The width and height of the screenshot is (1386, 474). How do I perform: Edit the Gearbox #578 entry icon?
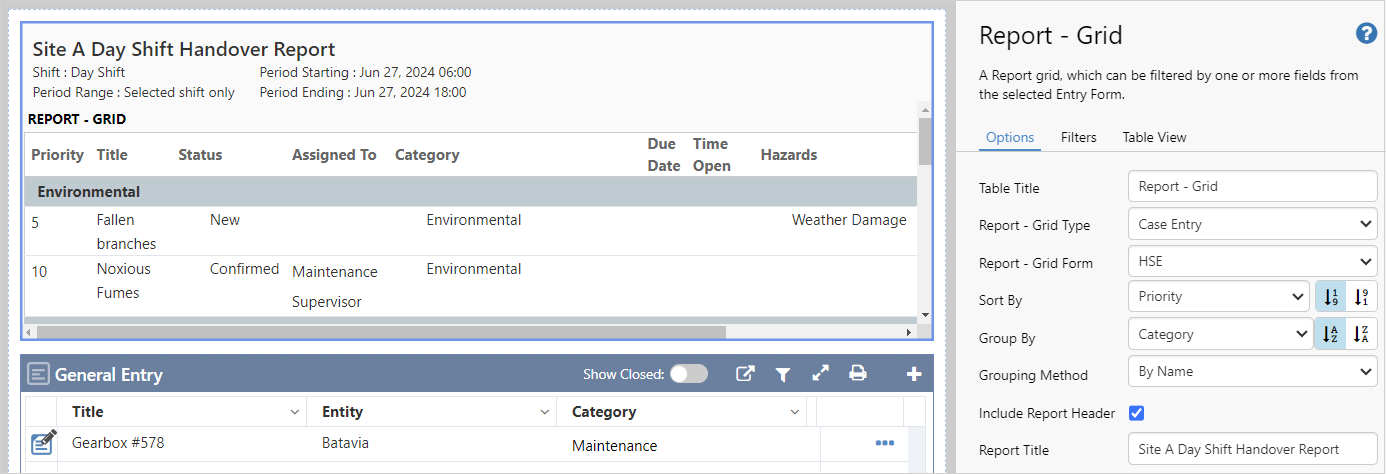pyautogui.click(x=43, y=442)
